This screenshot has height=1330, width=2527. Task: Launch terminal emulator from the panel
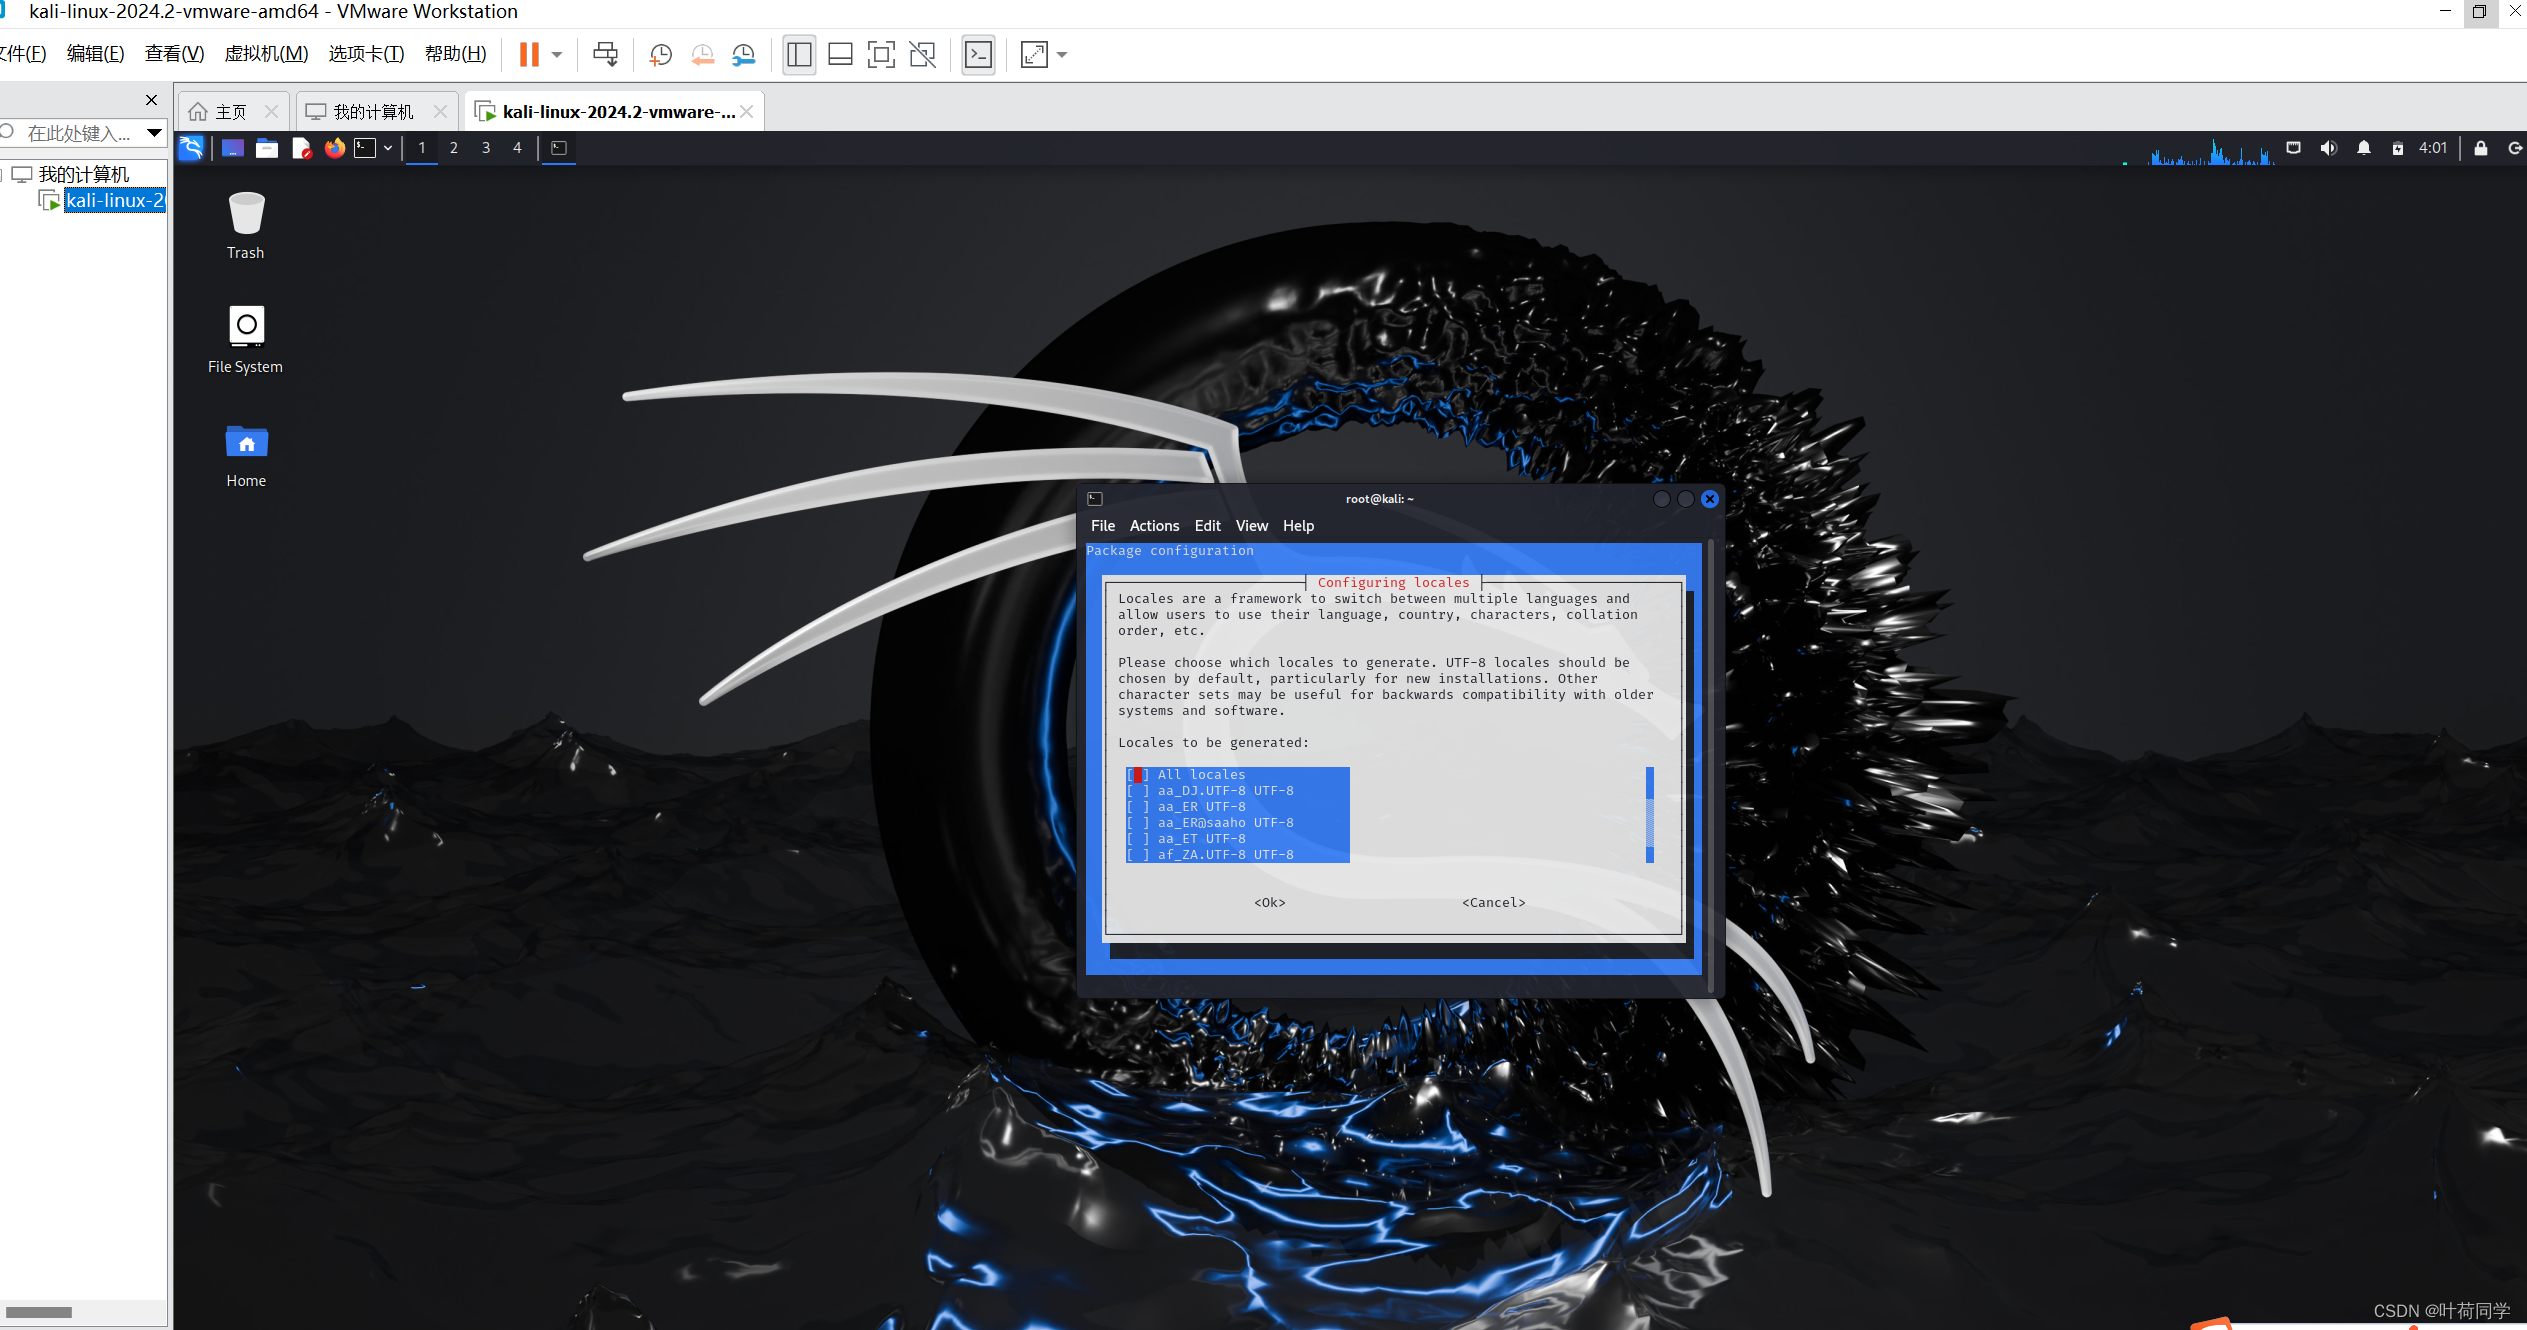[366, 148]
